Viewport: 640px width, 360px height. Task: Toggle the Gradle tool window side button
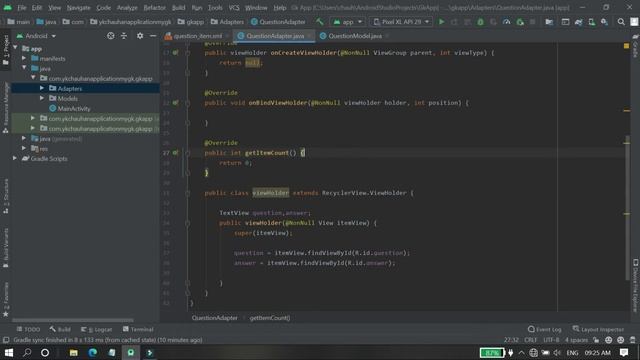[x=636, y=46]
